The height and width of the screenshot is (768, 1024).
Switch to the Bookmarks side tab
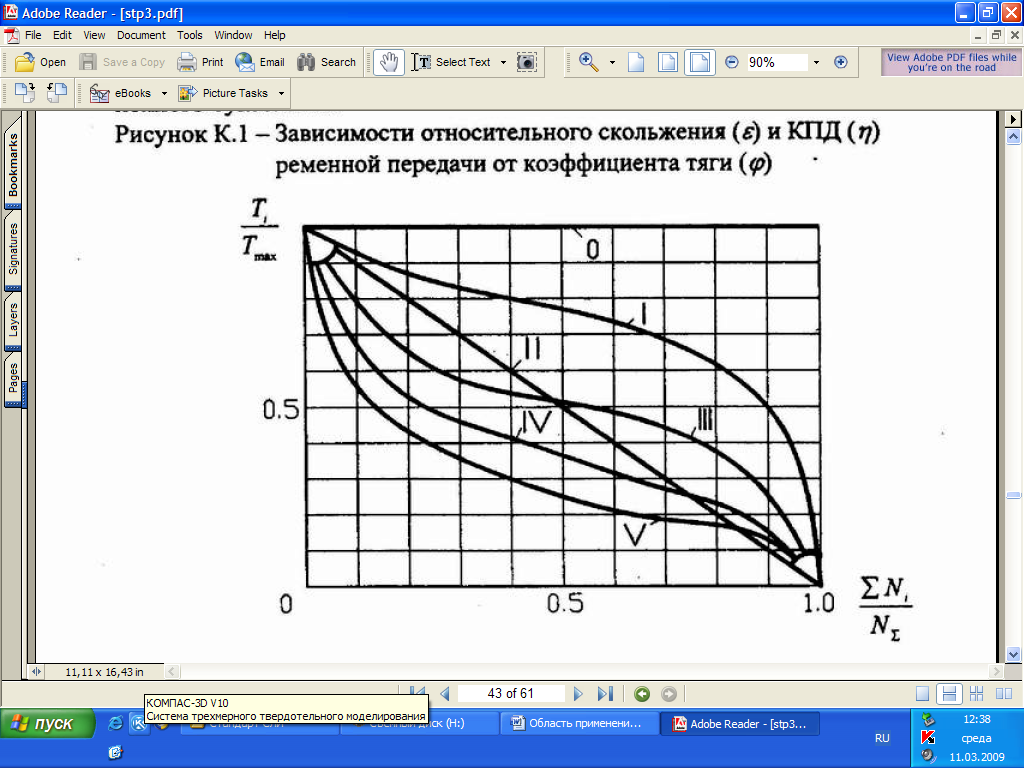click(x=12, y=164)
